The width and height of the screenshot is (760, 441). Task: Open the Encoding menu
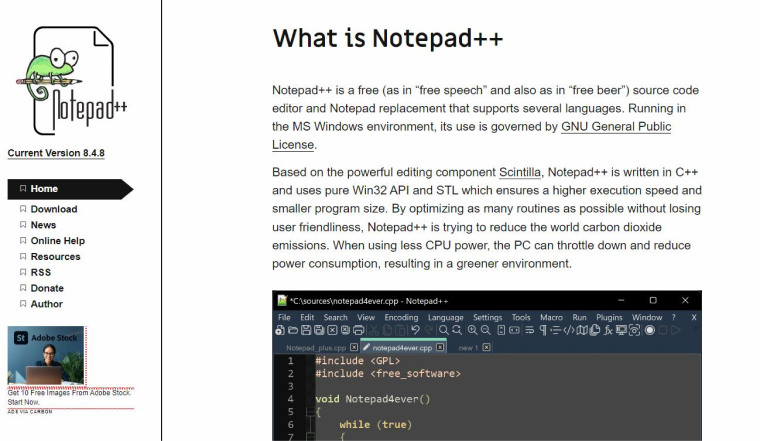(401, 317)
